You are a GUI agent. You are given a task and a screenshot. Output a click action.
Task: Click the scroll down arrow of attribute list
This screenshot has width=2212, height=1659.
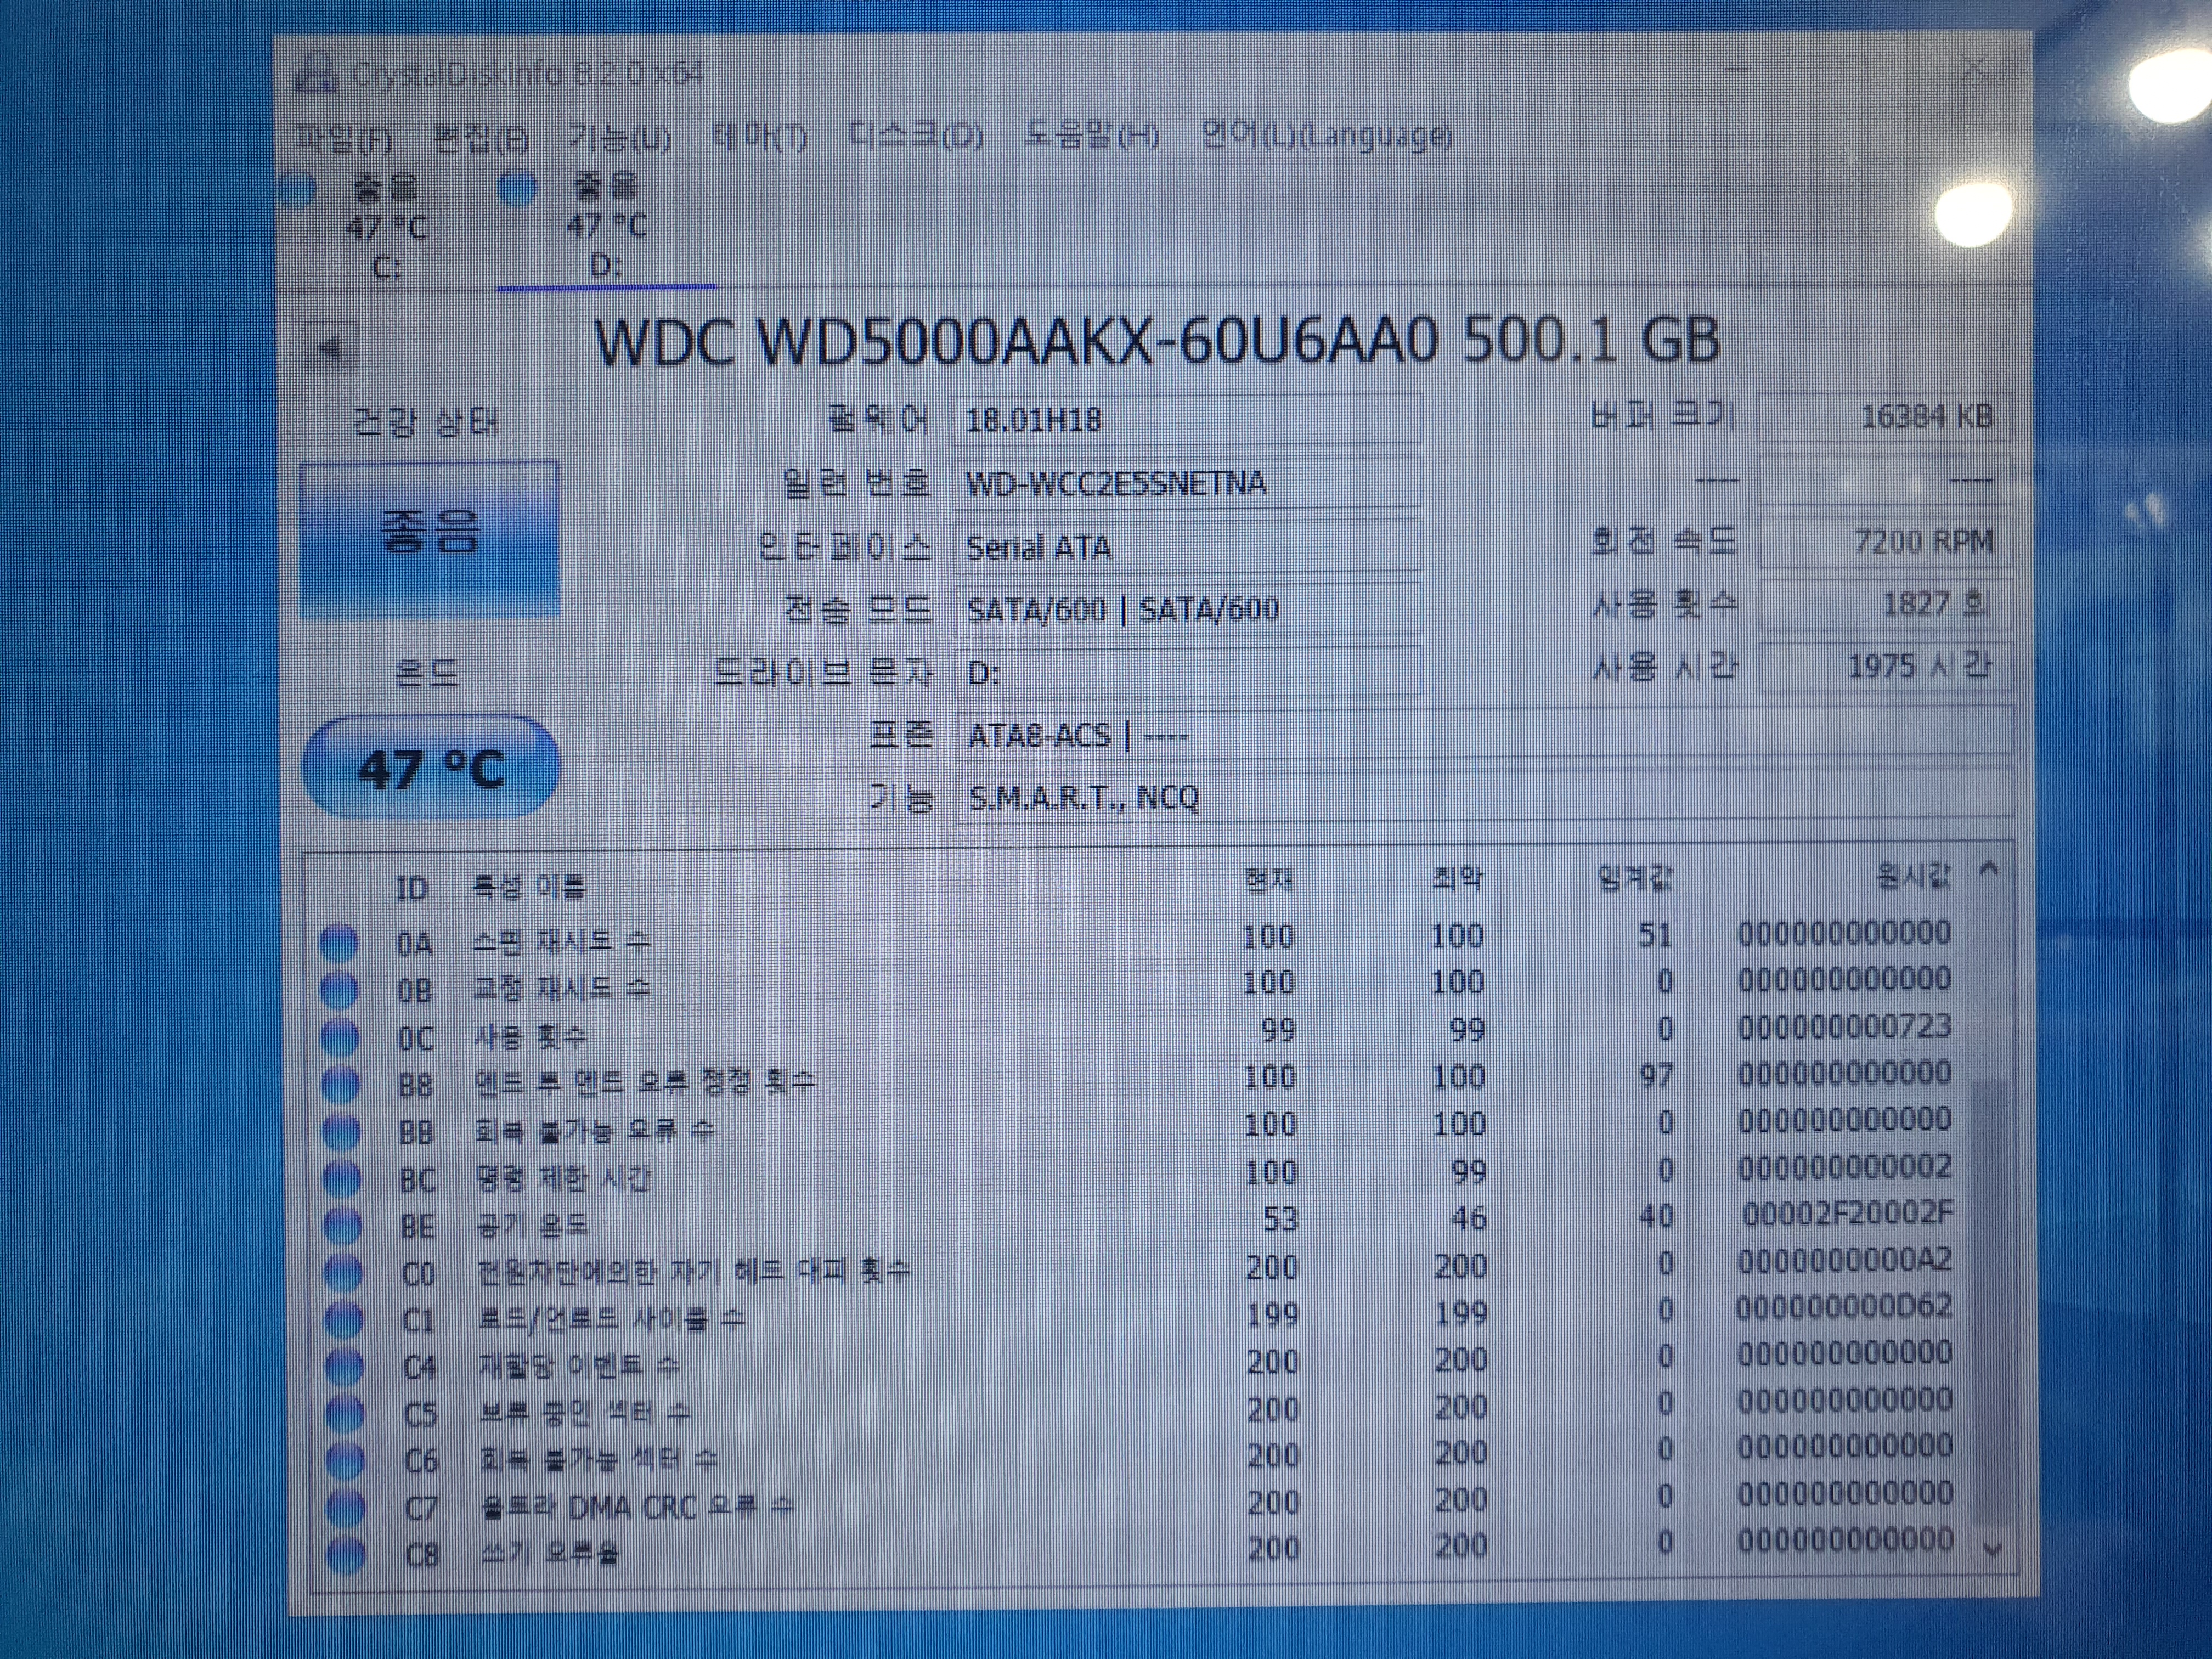[x=1992, y=1550]
